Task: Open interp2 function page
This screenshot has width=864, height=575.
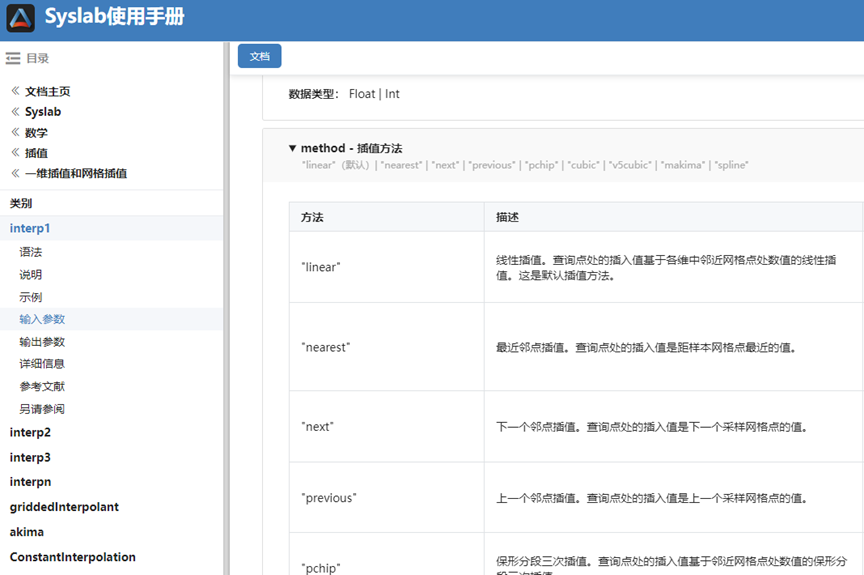Action: tap(30, 432)
